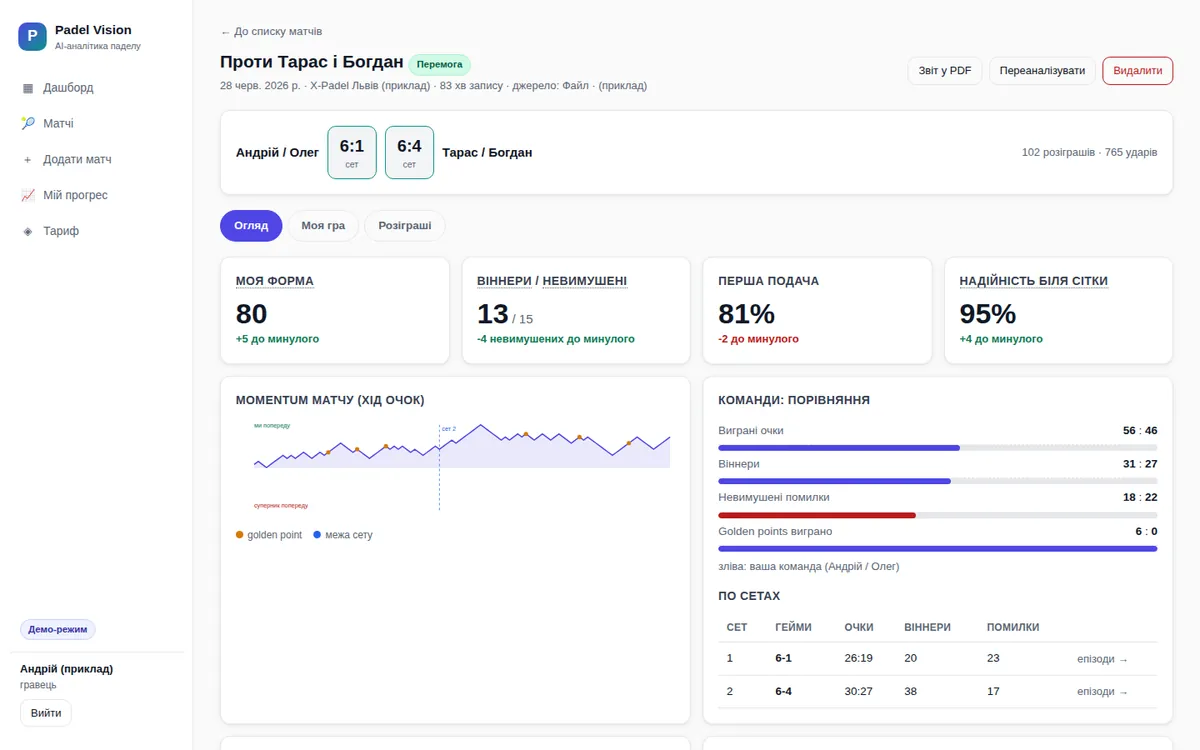
Task: Switch to the Моя гра tab
Action: click(x=323, y=226)
